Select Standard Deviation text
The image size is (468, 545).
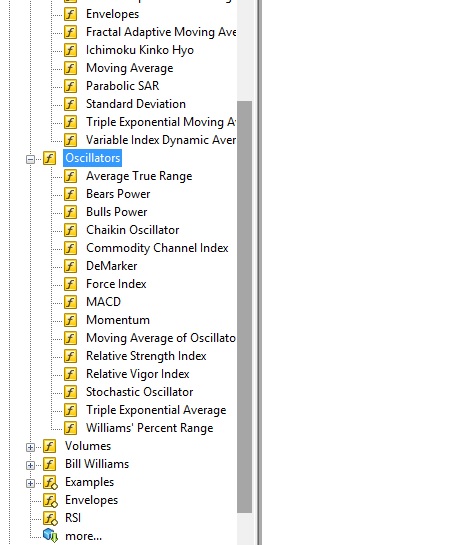(136, 104)
